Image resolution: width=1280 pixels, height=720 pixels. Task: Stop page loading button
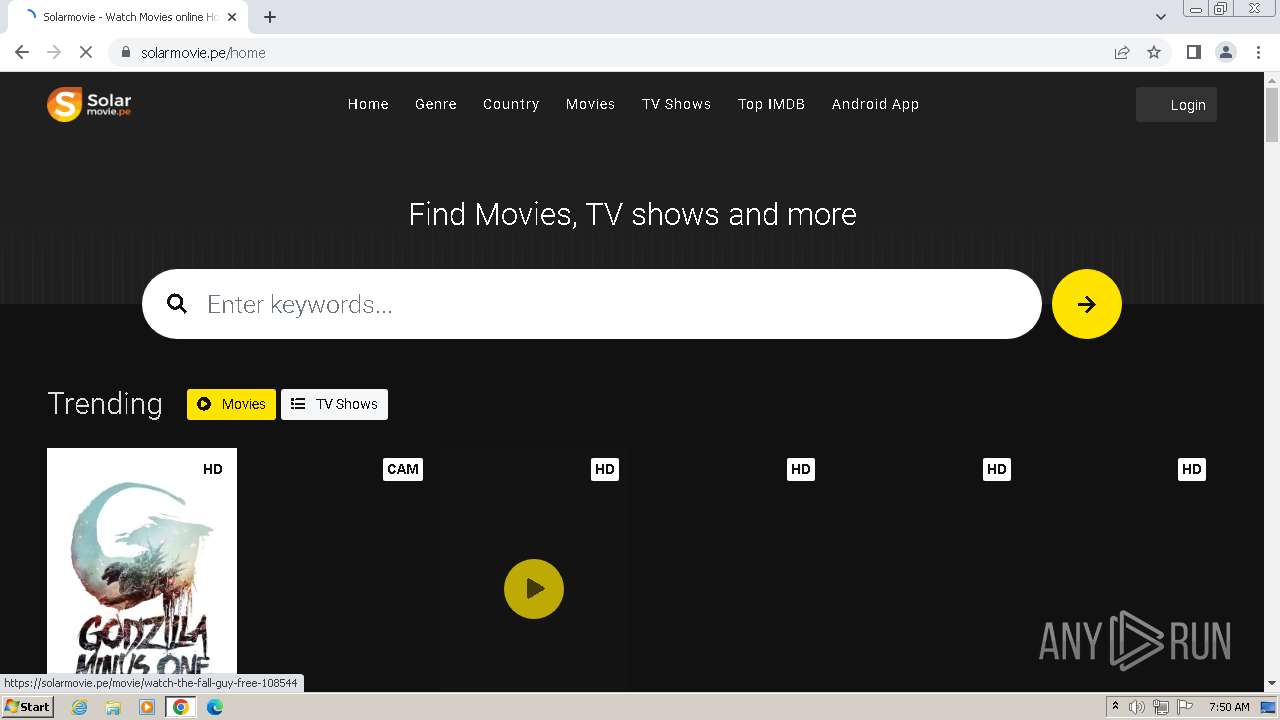86,52
